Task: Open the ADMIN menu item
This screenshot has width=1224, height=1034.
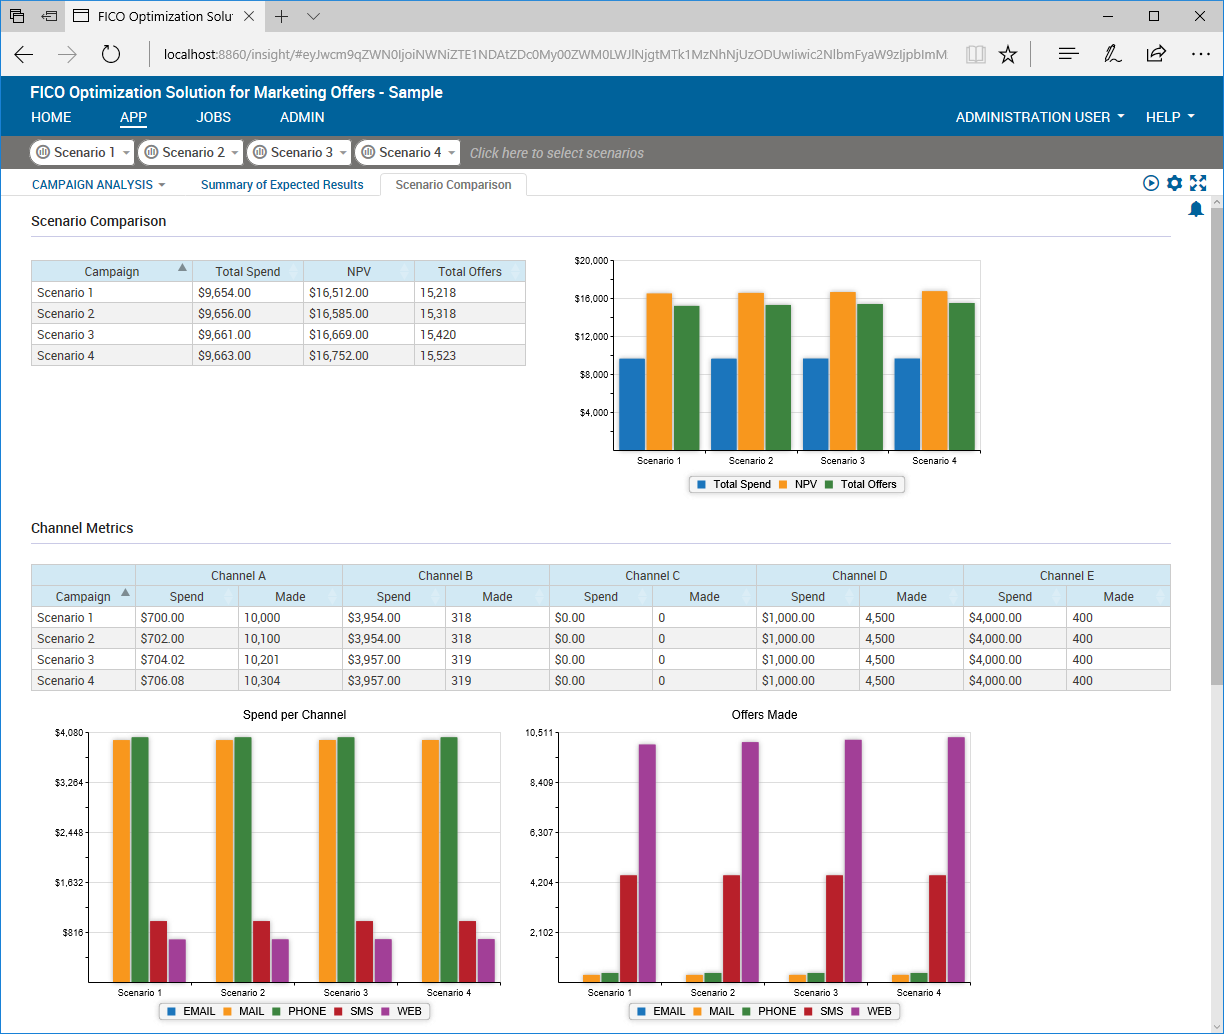Action: pos(302,117)
